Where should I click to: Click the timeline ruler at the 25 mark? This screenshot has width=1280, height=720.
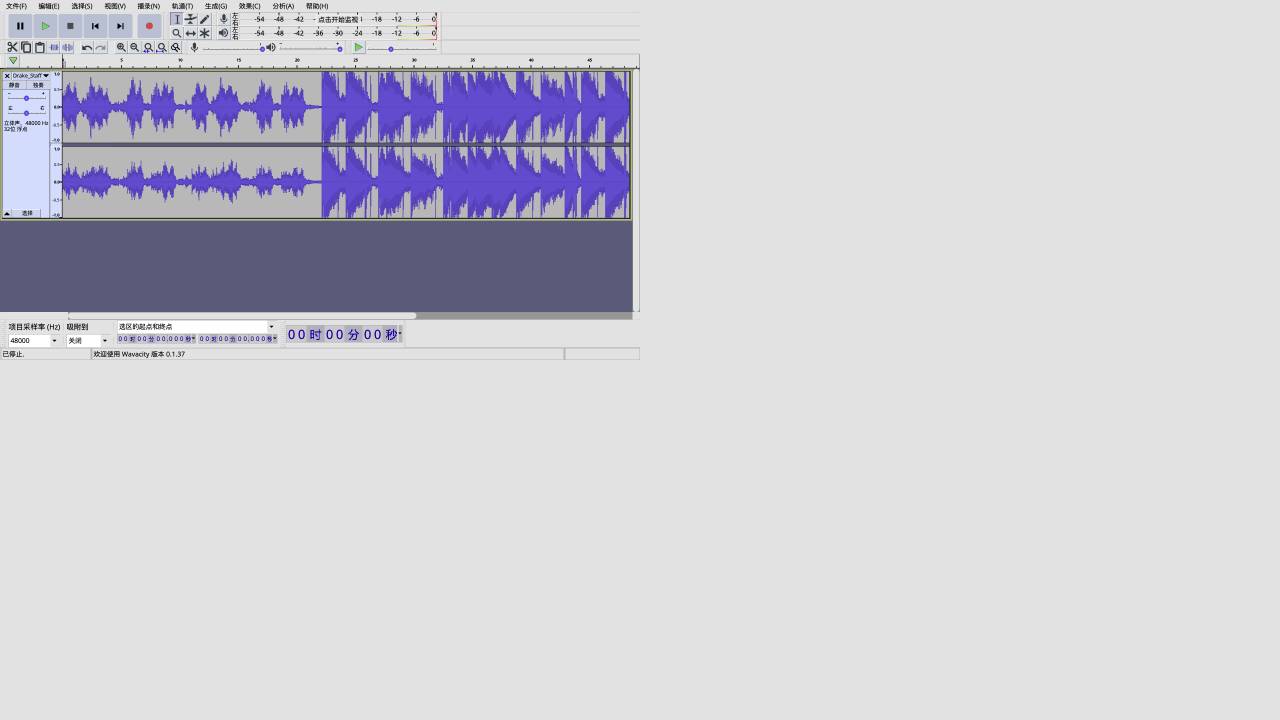point(355,61)
